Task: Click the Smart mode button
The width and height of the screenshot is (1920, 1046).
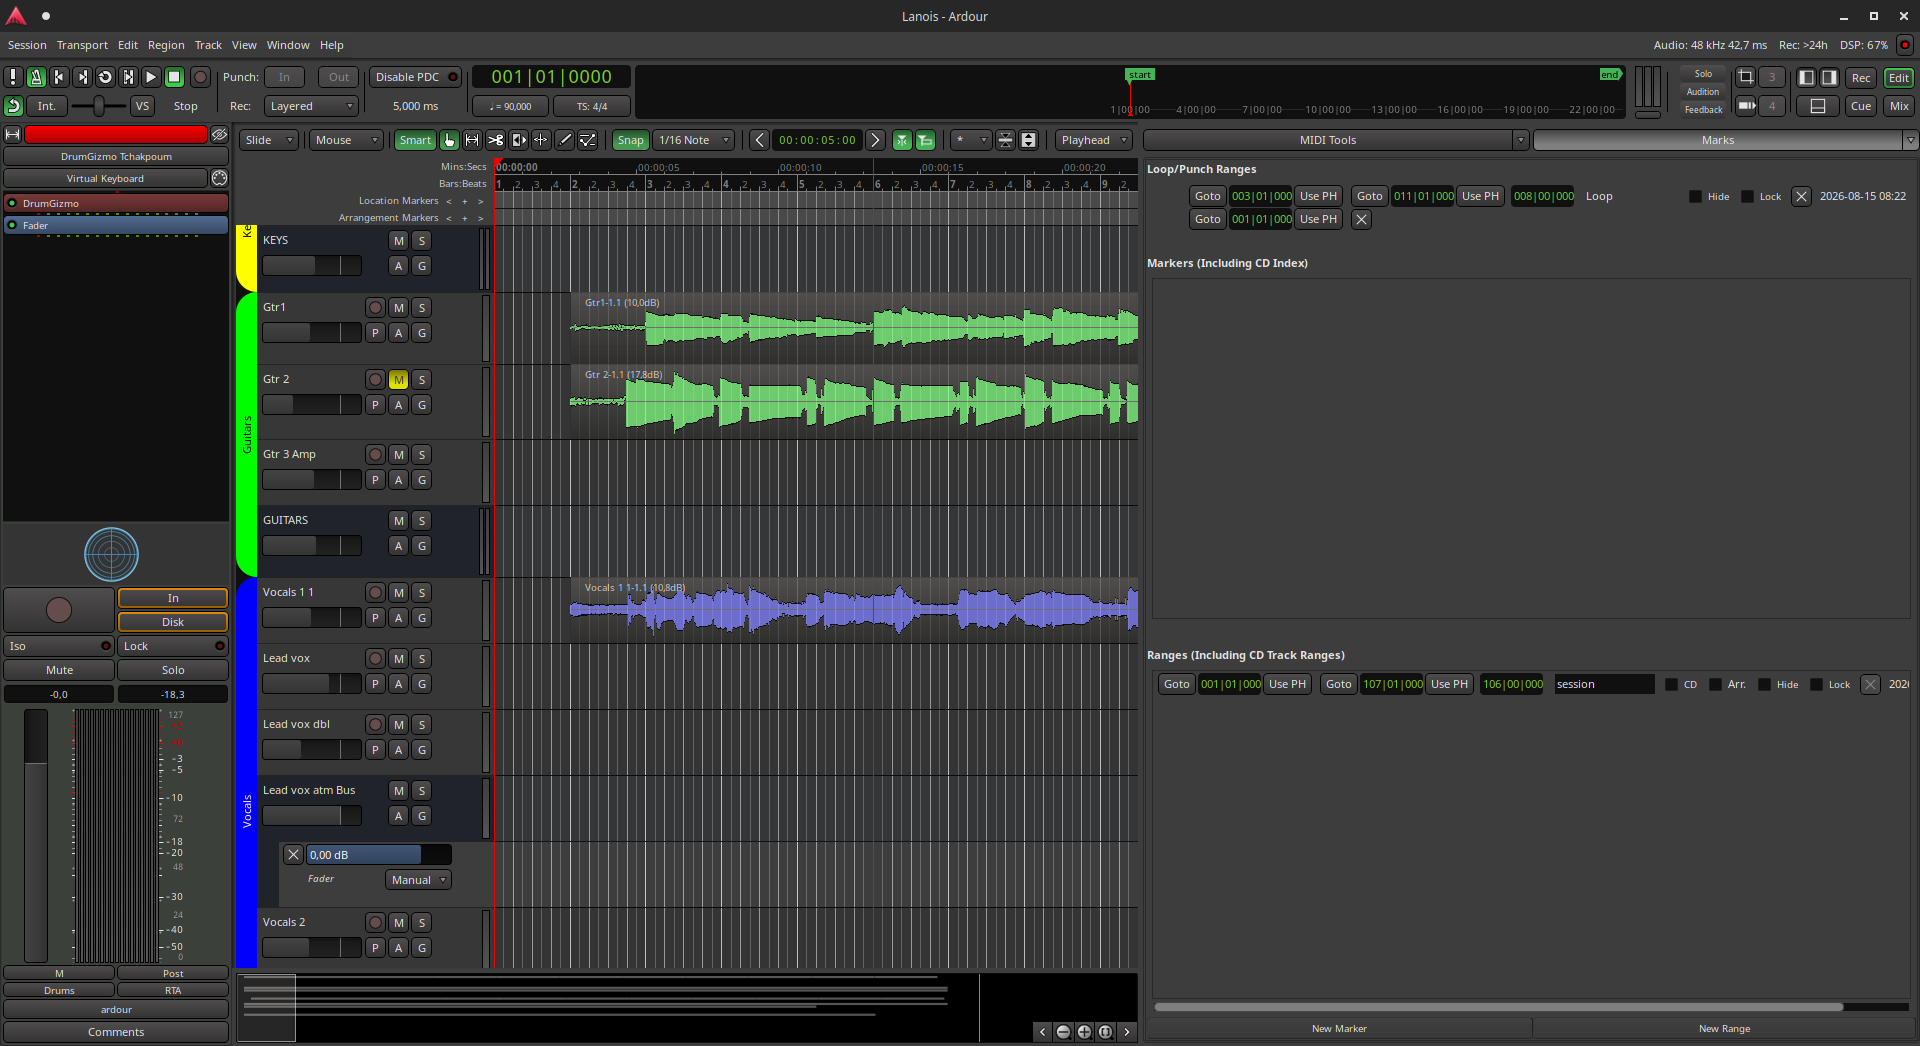Action: click(x=415, y=140)
